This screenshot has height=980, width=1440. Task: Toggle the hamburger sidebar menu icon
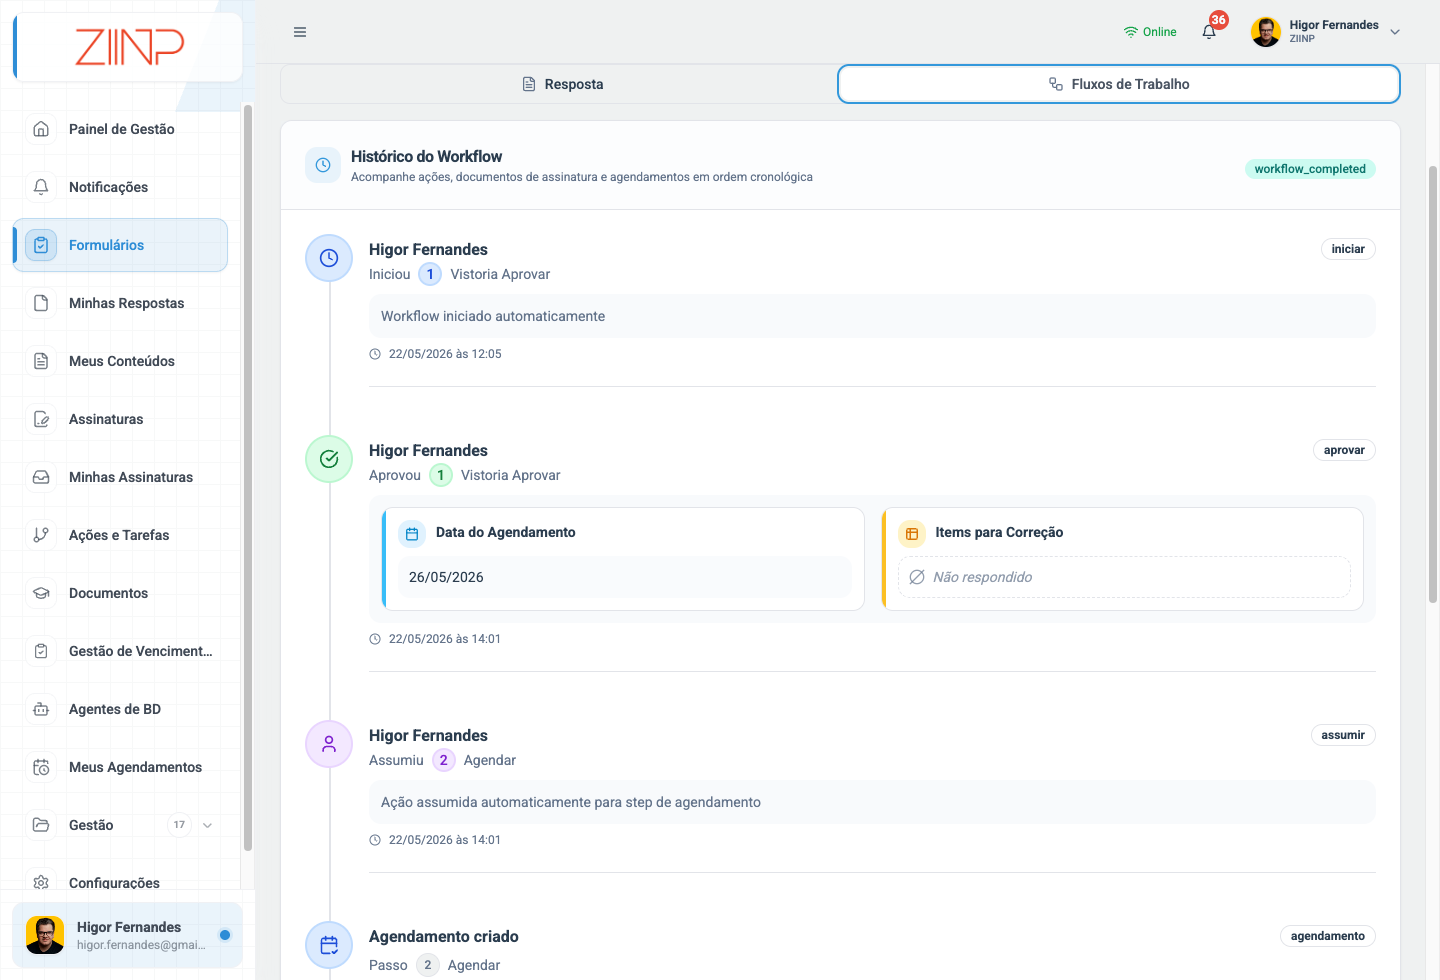(300, 32)
